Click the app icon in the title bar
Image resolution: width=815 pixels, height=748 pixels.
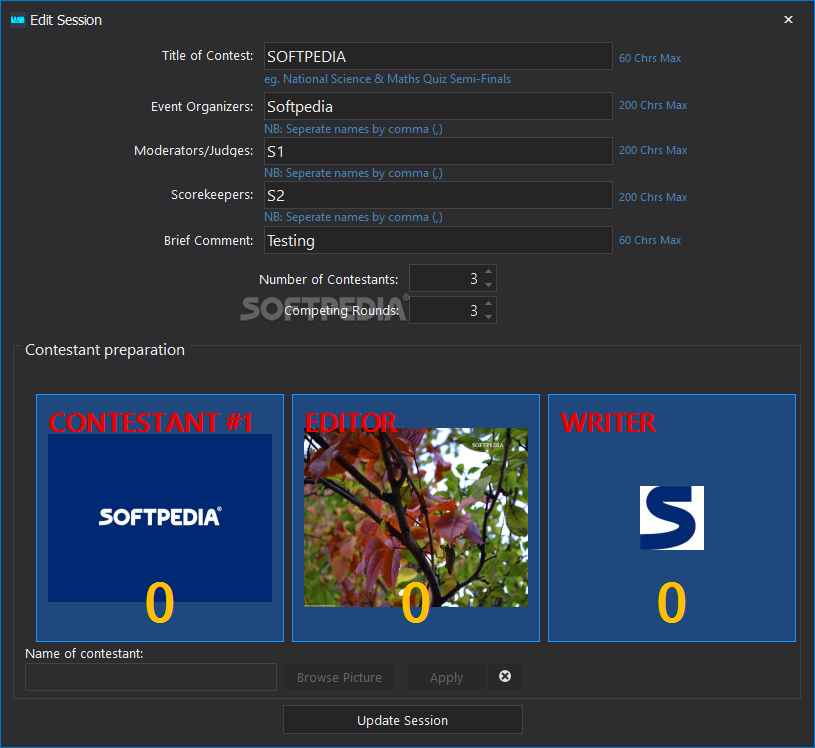coord(18,20)
